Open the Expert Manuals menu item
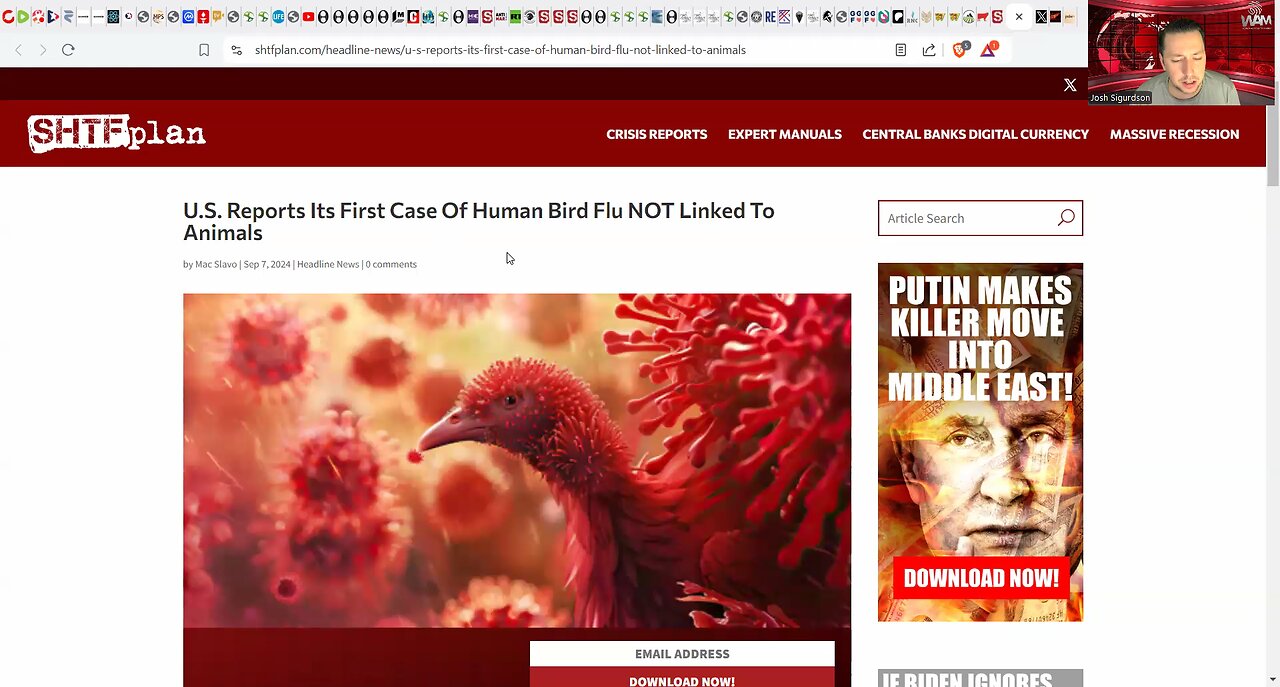The height and width of the screenshot is (687, 1280). 785,134
